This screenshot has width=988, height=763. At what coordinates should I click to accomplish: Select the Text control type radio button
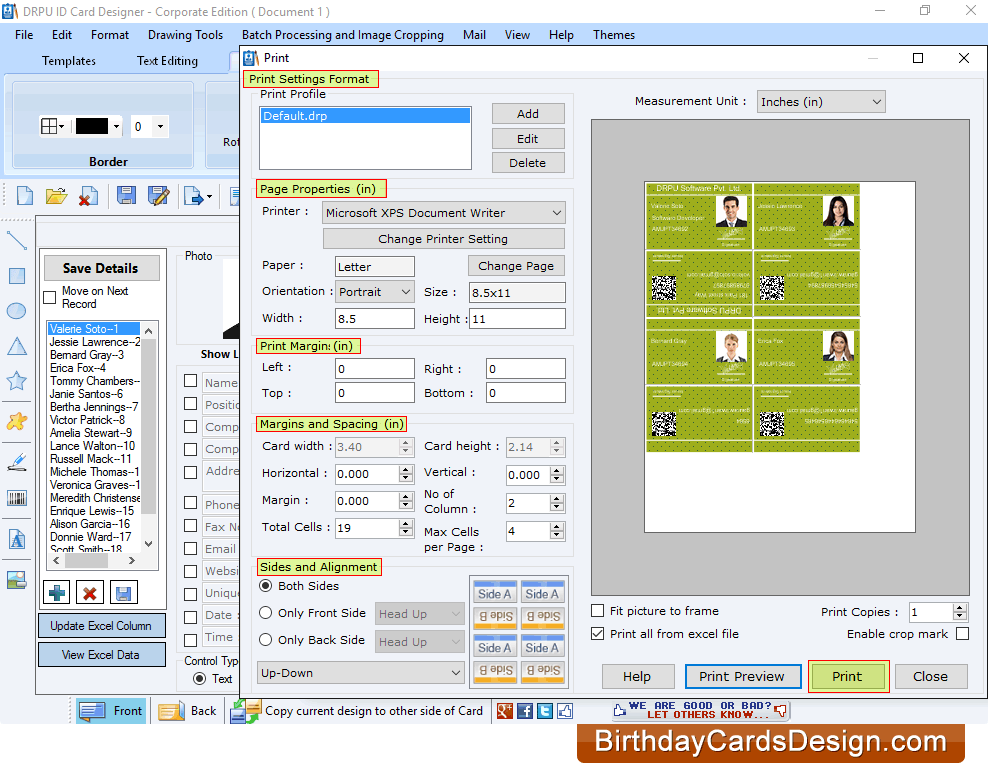(x=200, y=679)
